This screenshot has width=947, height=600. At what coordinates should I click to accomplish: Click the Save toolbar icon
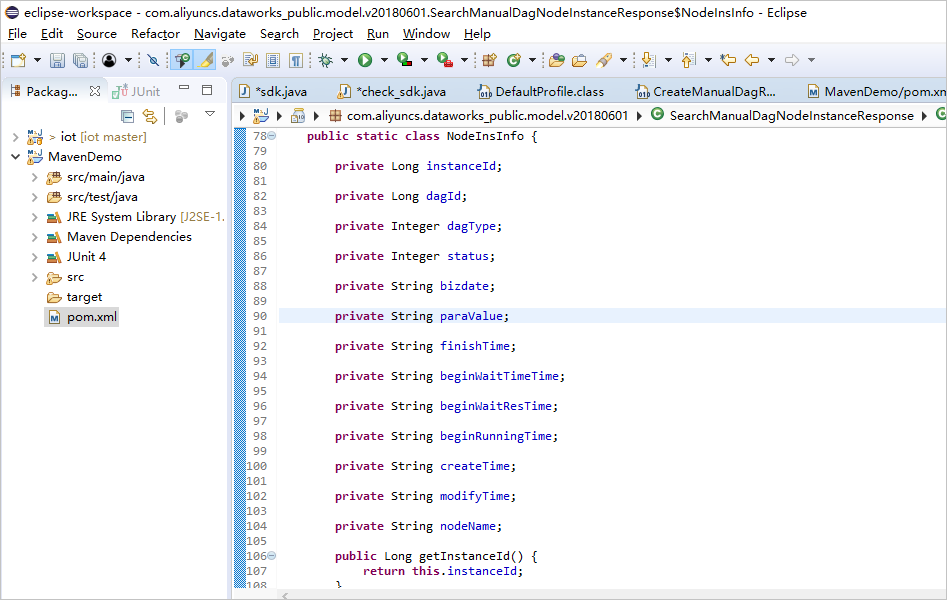[x=57, y=60]
